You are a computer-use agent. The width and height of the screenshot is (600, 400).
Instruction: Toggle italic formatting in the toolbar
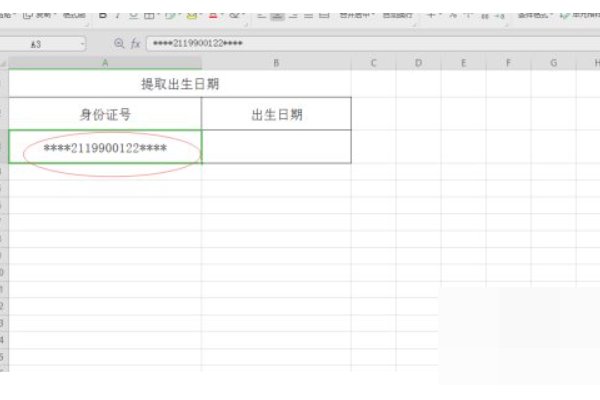pos(118,16)
